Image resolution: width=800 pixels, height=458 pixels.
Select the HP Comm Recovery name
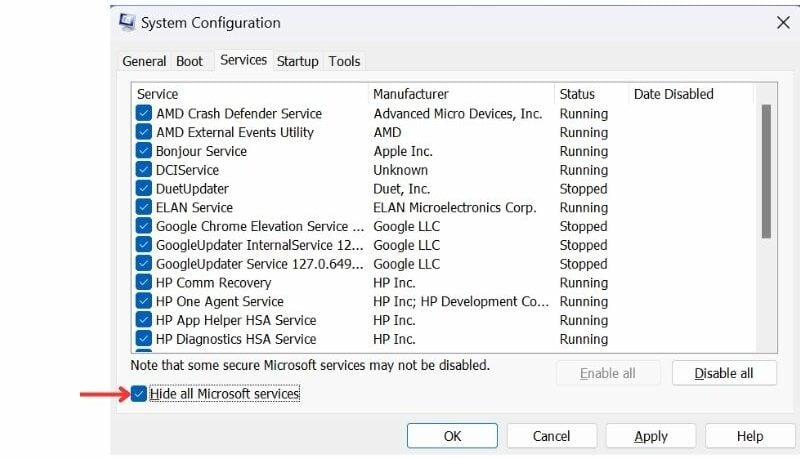click(213, 283)
